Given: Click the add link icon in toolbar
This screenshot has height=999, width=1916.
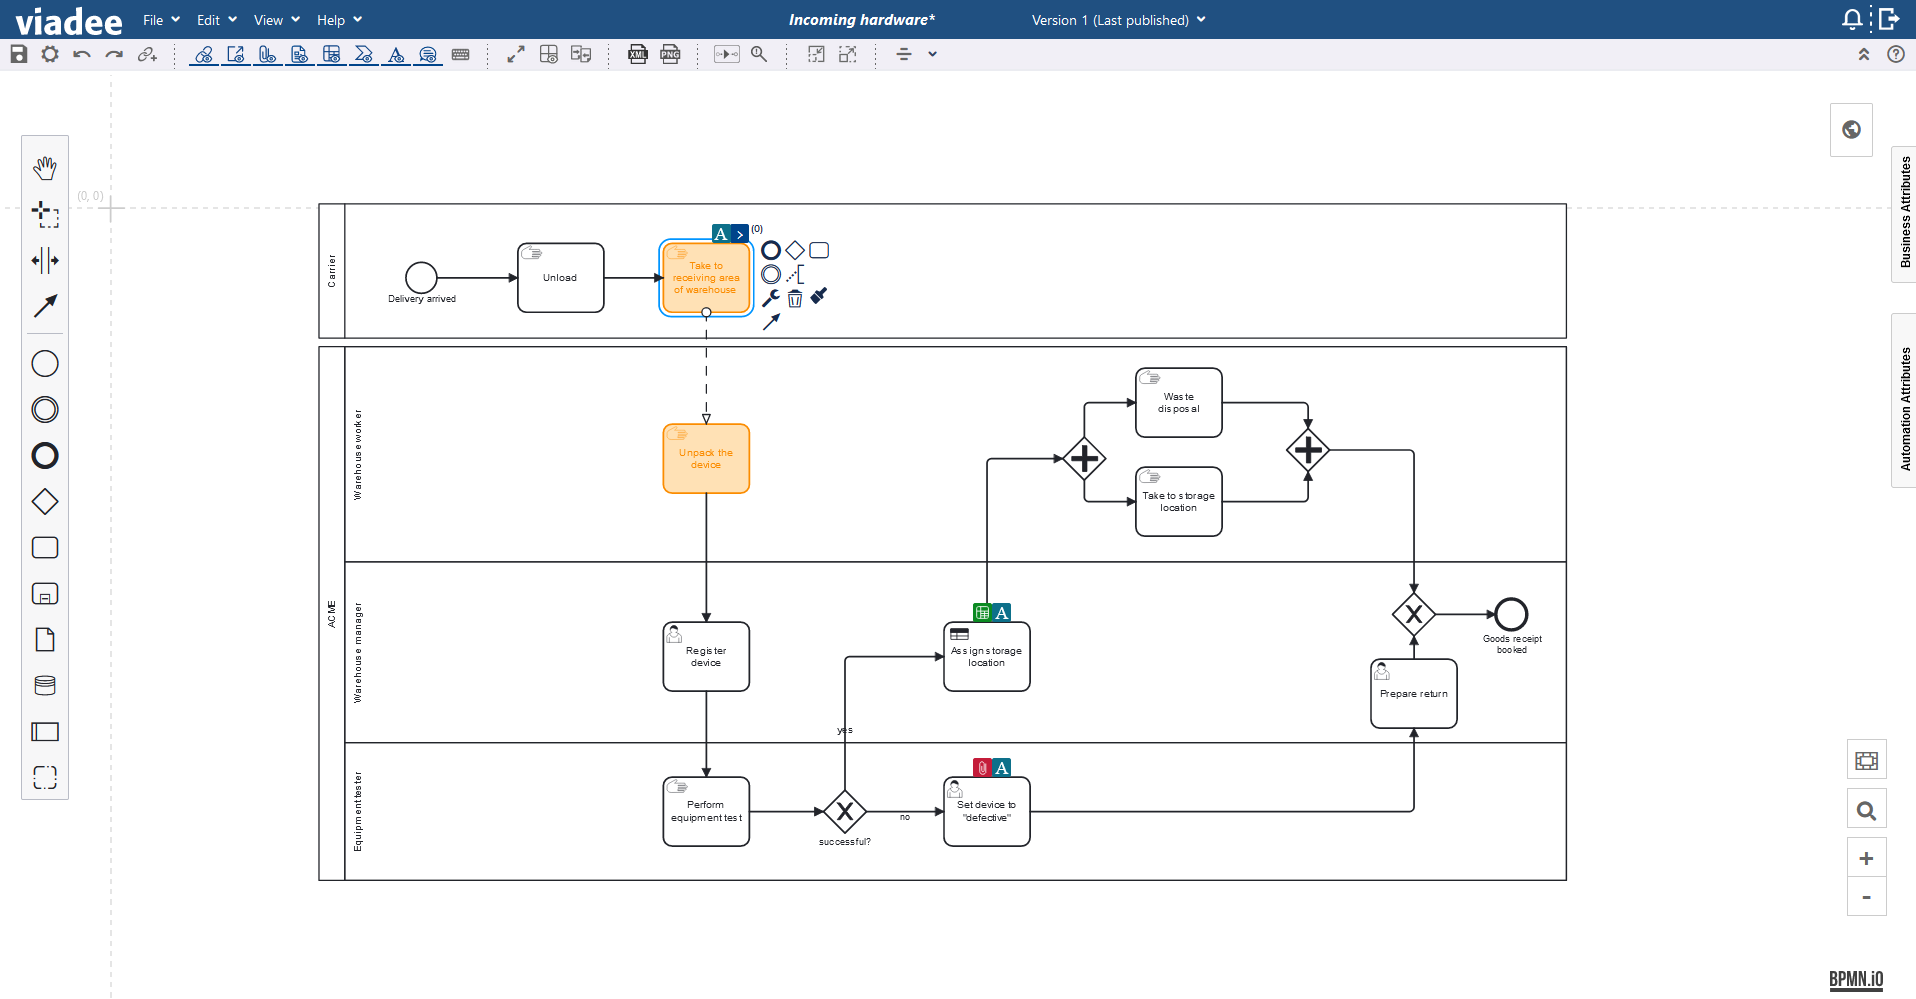Looking at the screenshot, I should (x=147, y=54).
